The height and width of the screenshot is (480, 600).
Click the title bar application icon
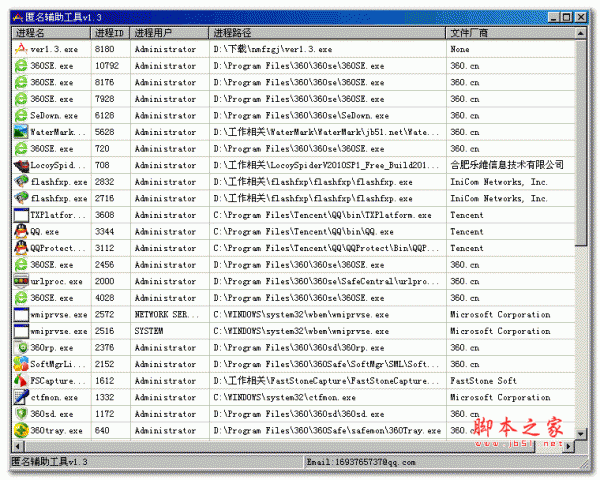18,17
